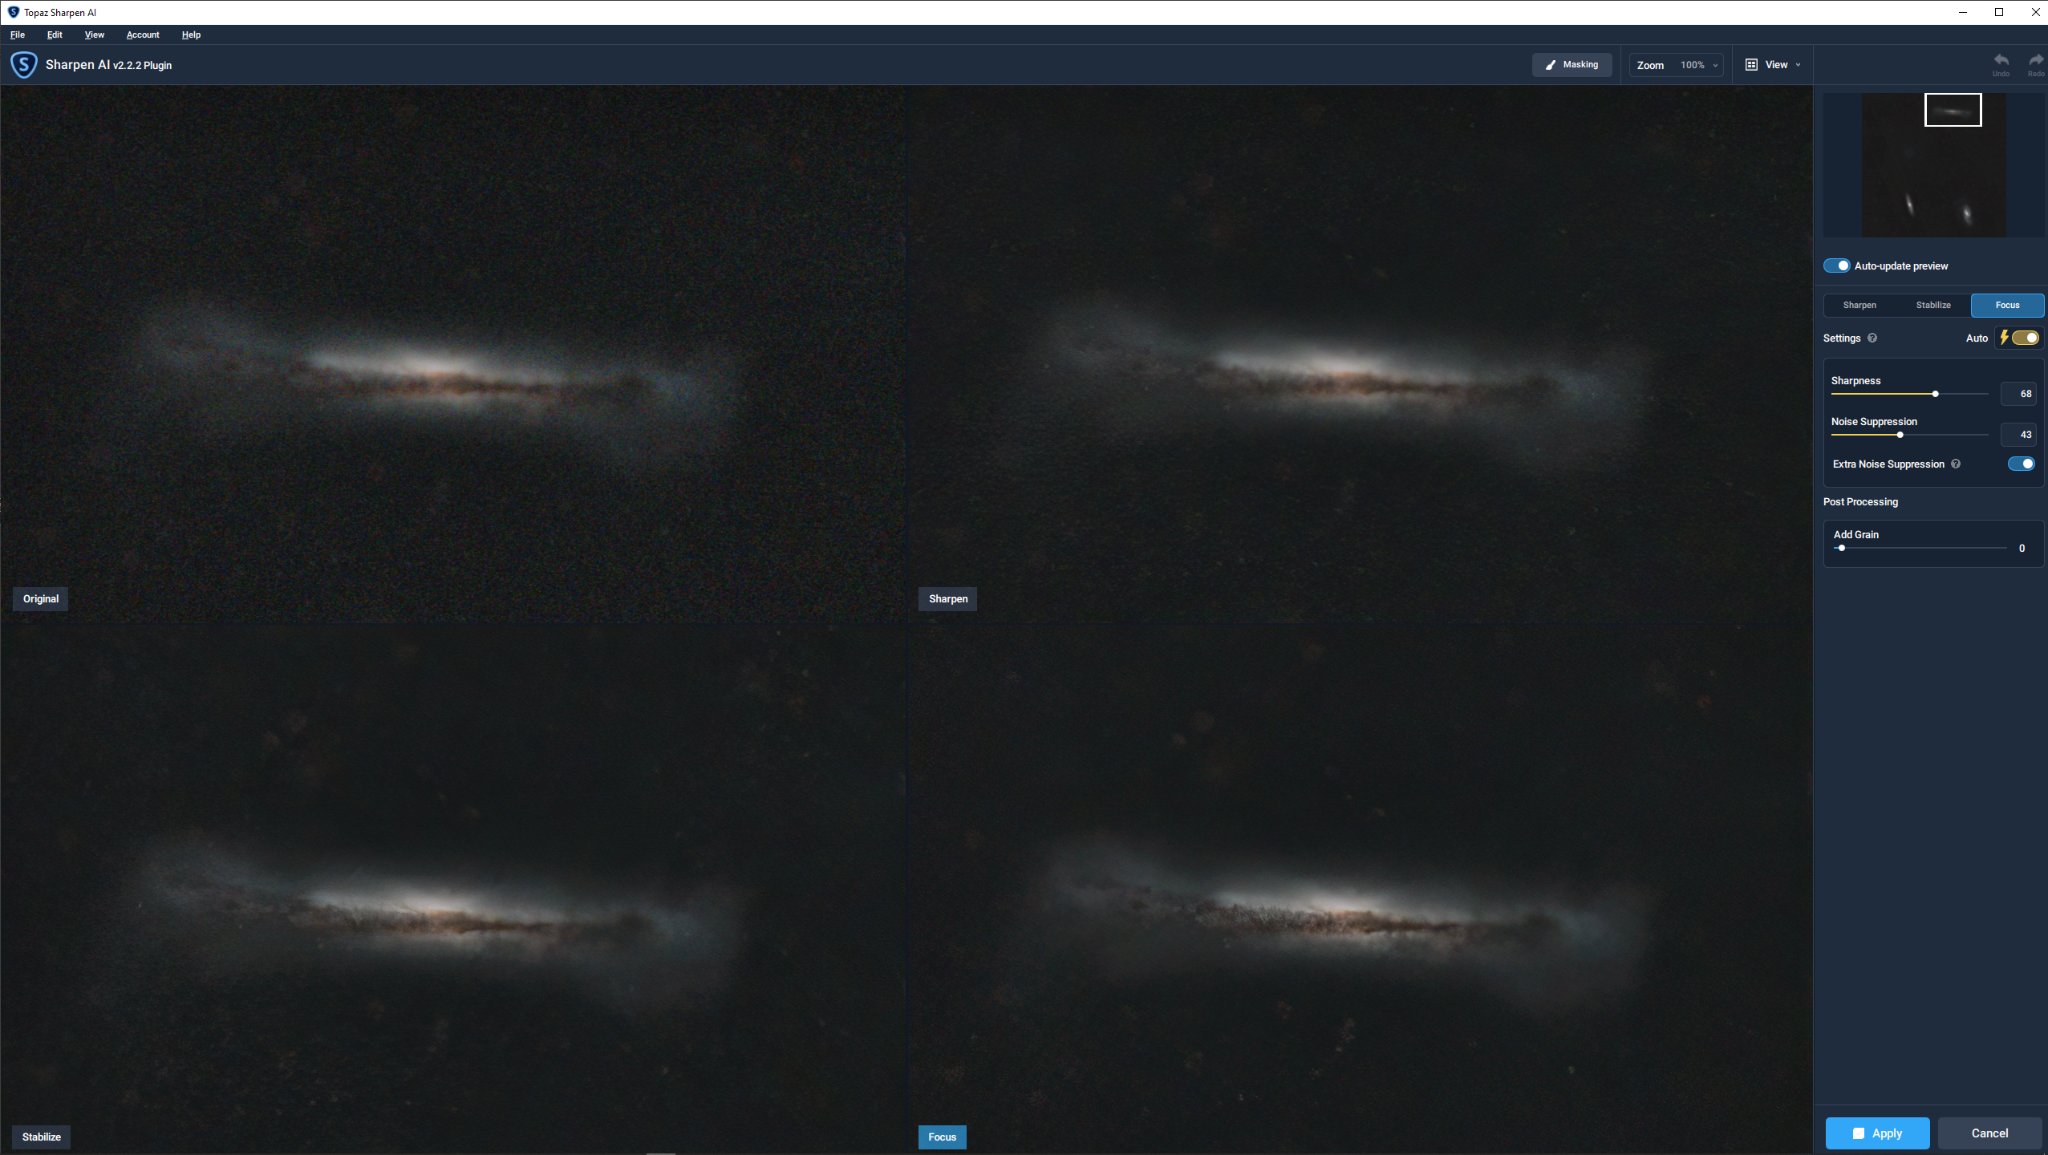Disable the Auto settings toggle
The image size is (2048, 1155).
tap(2025, 338)
